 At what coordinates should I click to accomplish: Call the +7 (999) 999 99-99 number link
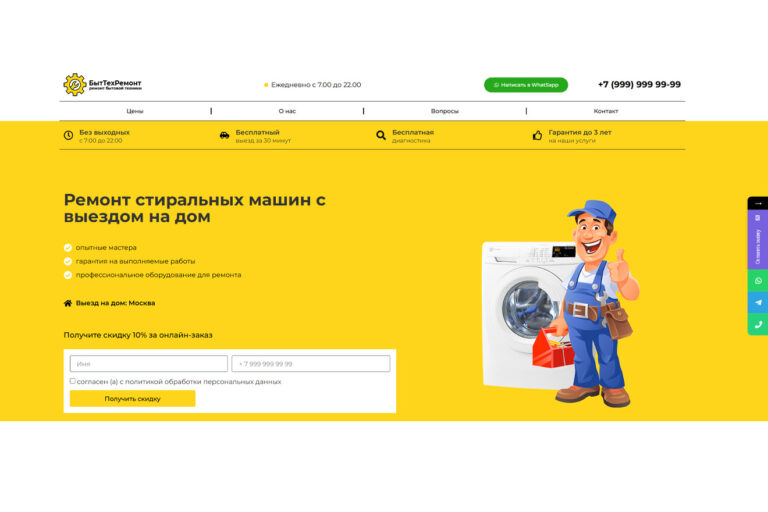coord(639,84)
